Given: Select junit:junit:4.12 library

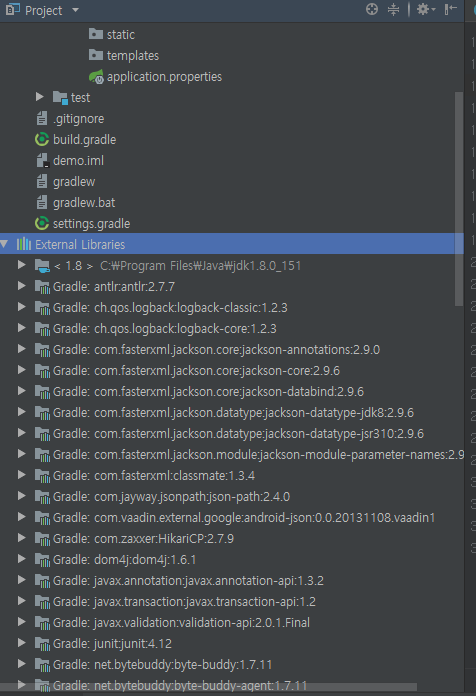Looking at the screenshot, I should point(112,644).
